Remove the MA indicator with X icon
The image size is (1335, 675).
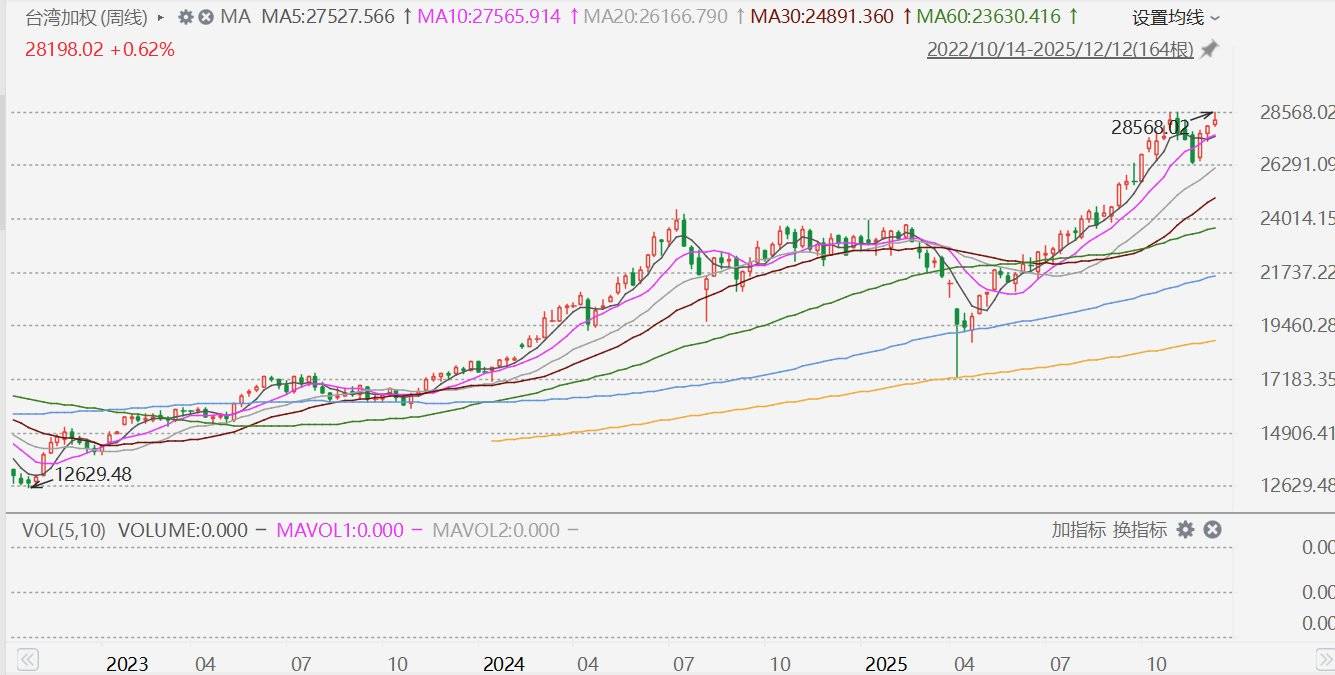pyautogui.click(x=206, y=17)
